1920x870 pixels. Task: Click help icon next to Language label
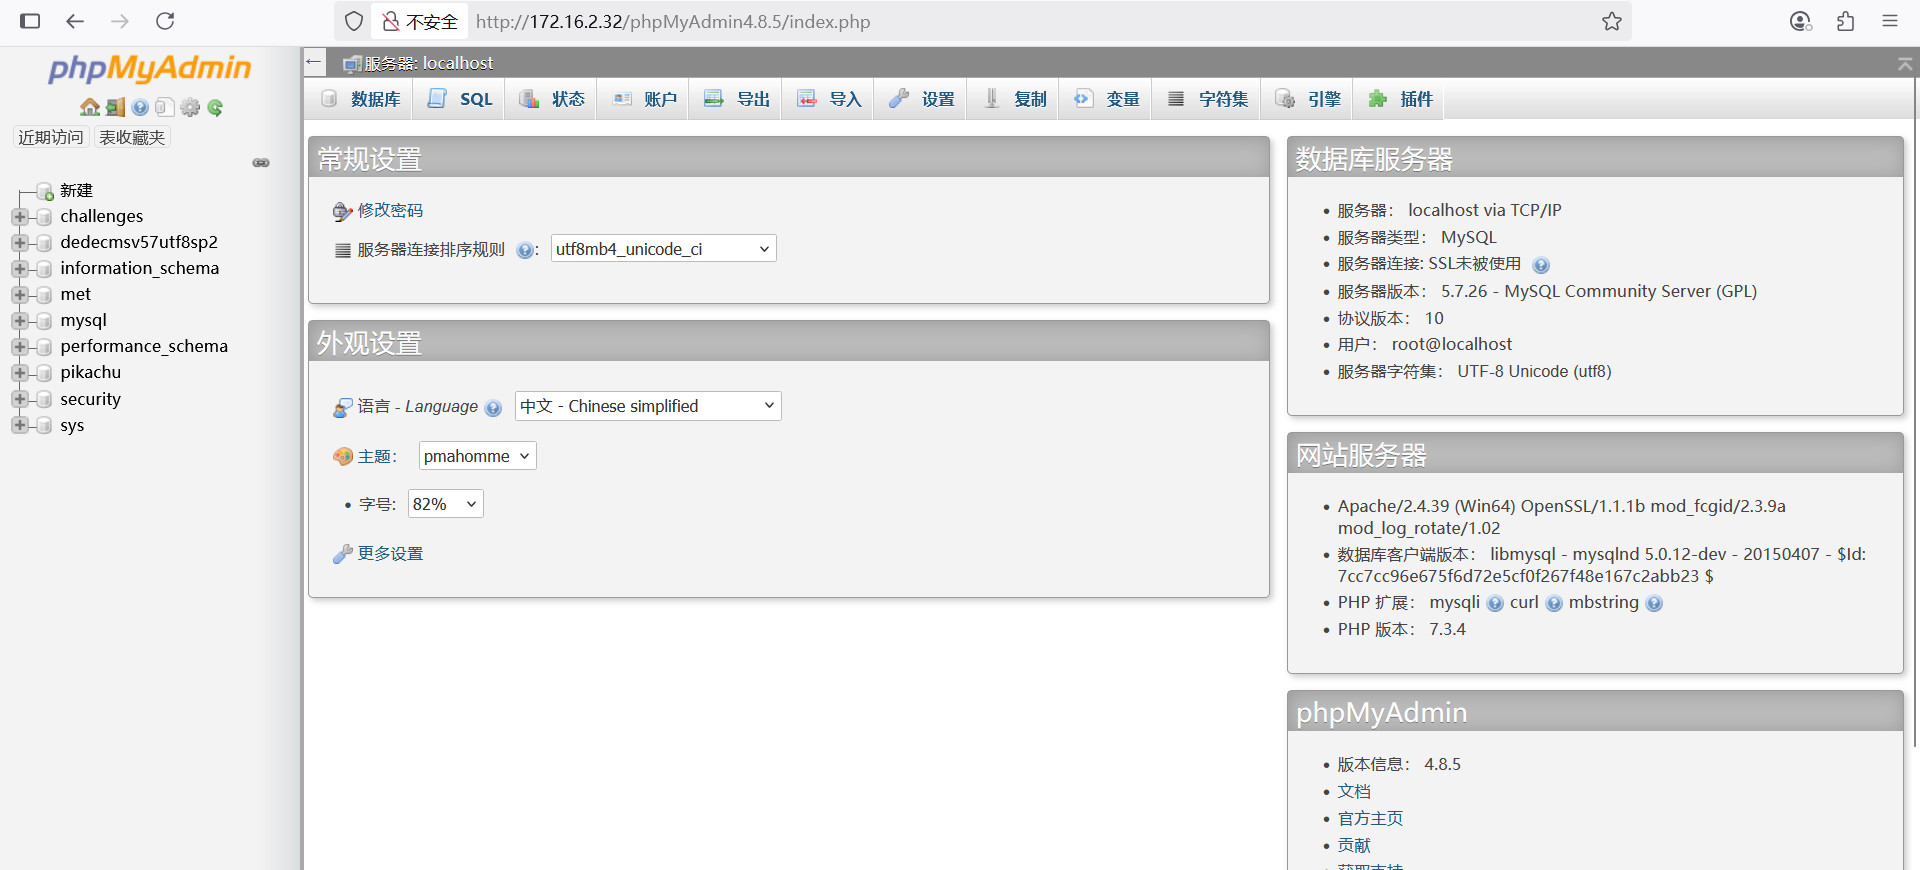point(493,407)
